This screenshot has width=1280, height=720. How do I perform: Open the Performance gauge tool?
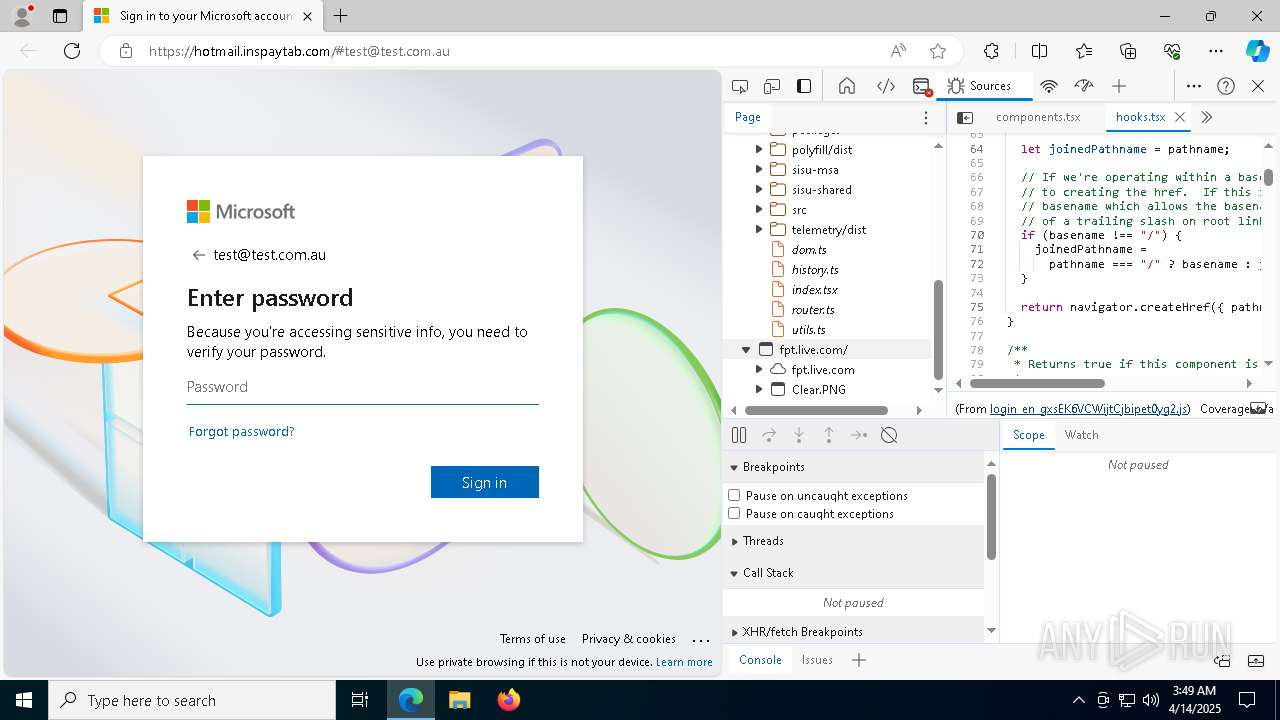click(1084, 86)
